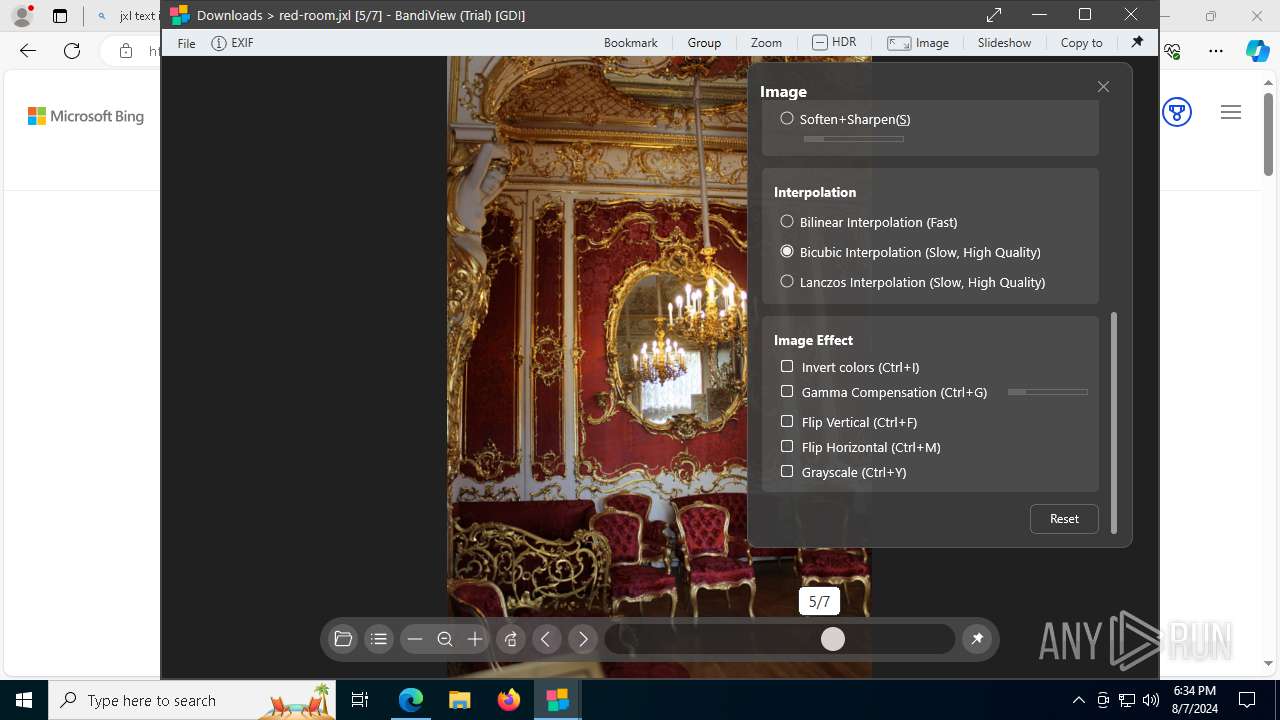Image resolution: width=1280 pixels, height=720 pixels.
Task: Zoom in using the plus icon
Action: click(x=475, y=639)
